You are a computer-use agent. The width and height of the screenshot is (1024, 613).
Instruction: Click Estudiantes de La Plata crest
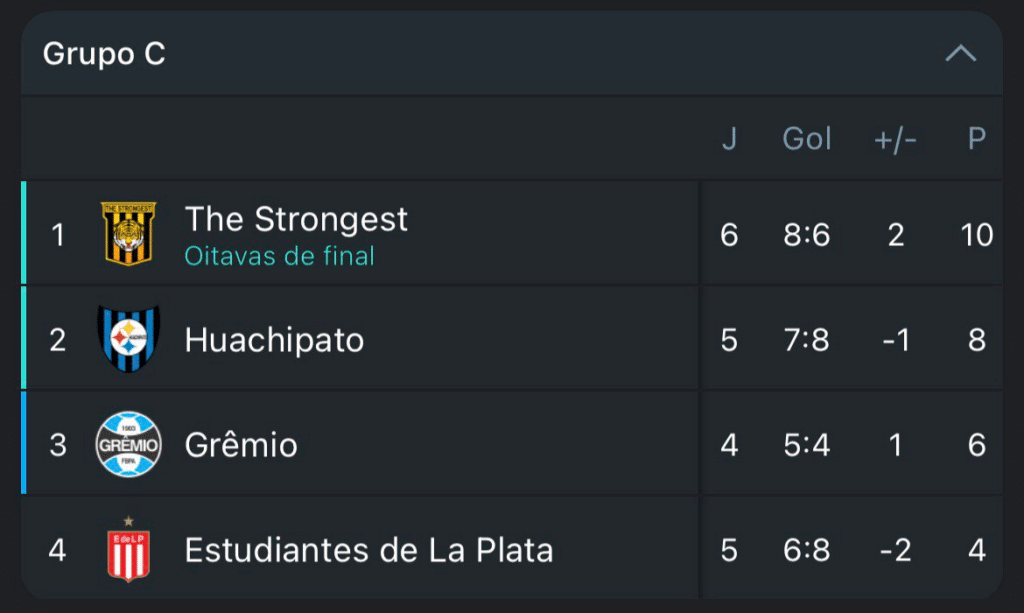click(129, 549)
